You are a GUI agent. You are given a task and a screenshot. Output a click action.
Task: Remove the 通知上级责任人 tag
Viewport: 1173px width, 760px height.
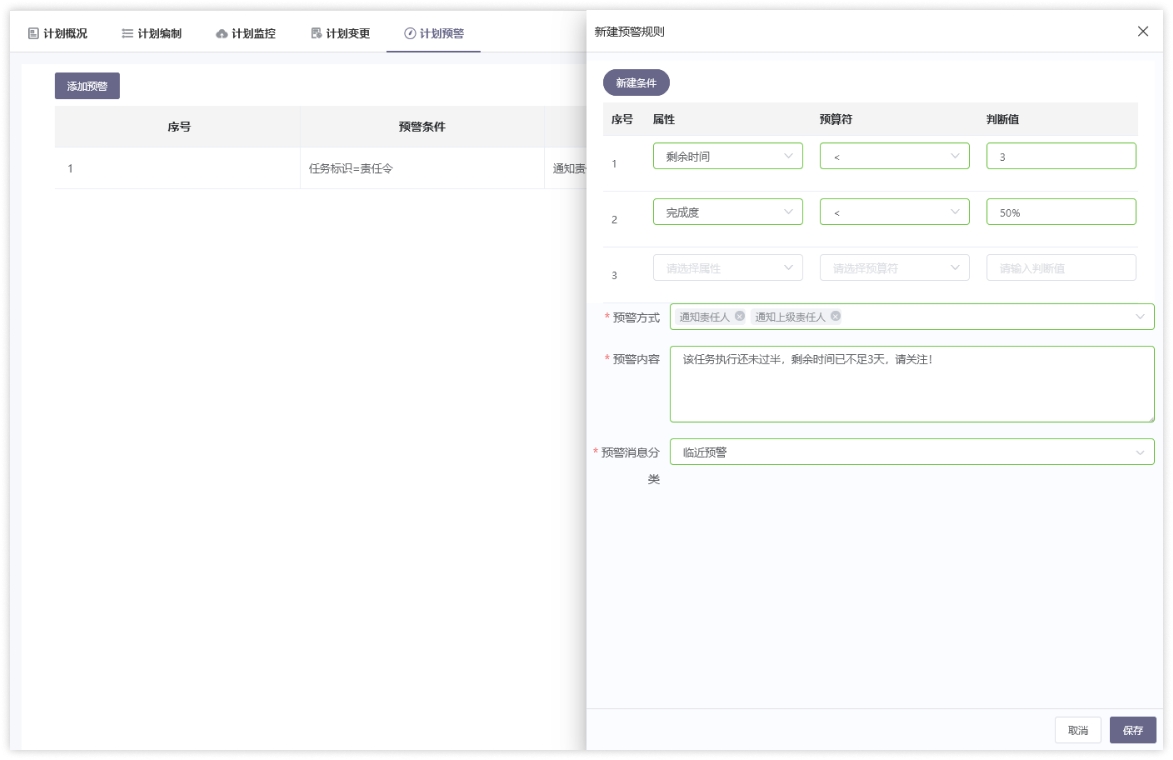835,317
